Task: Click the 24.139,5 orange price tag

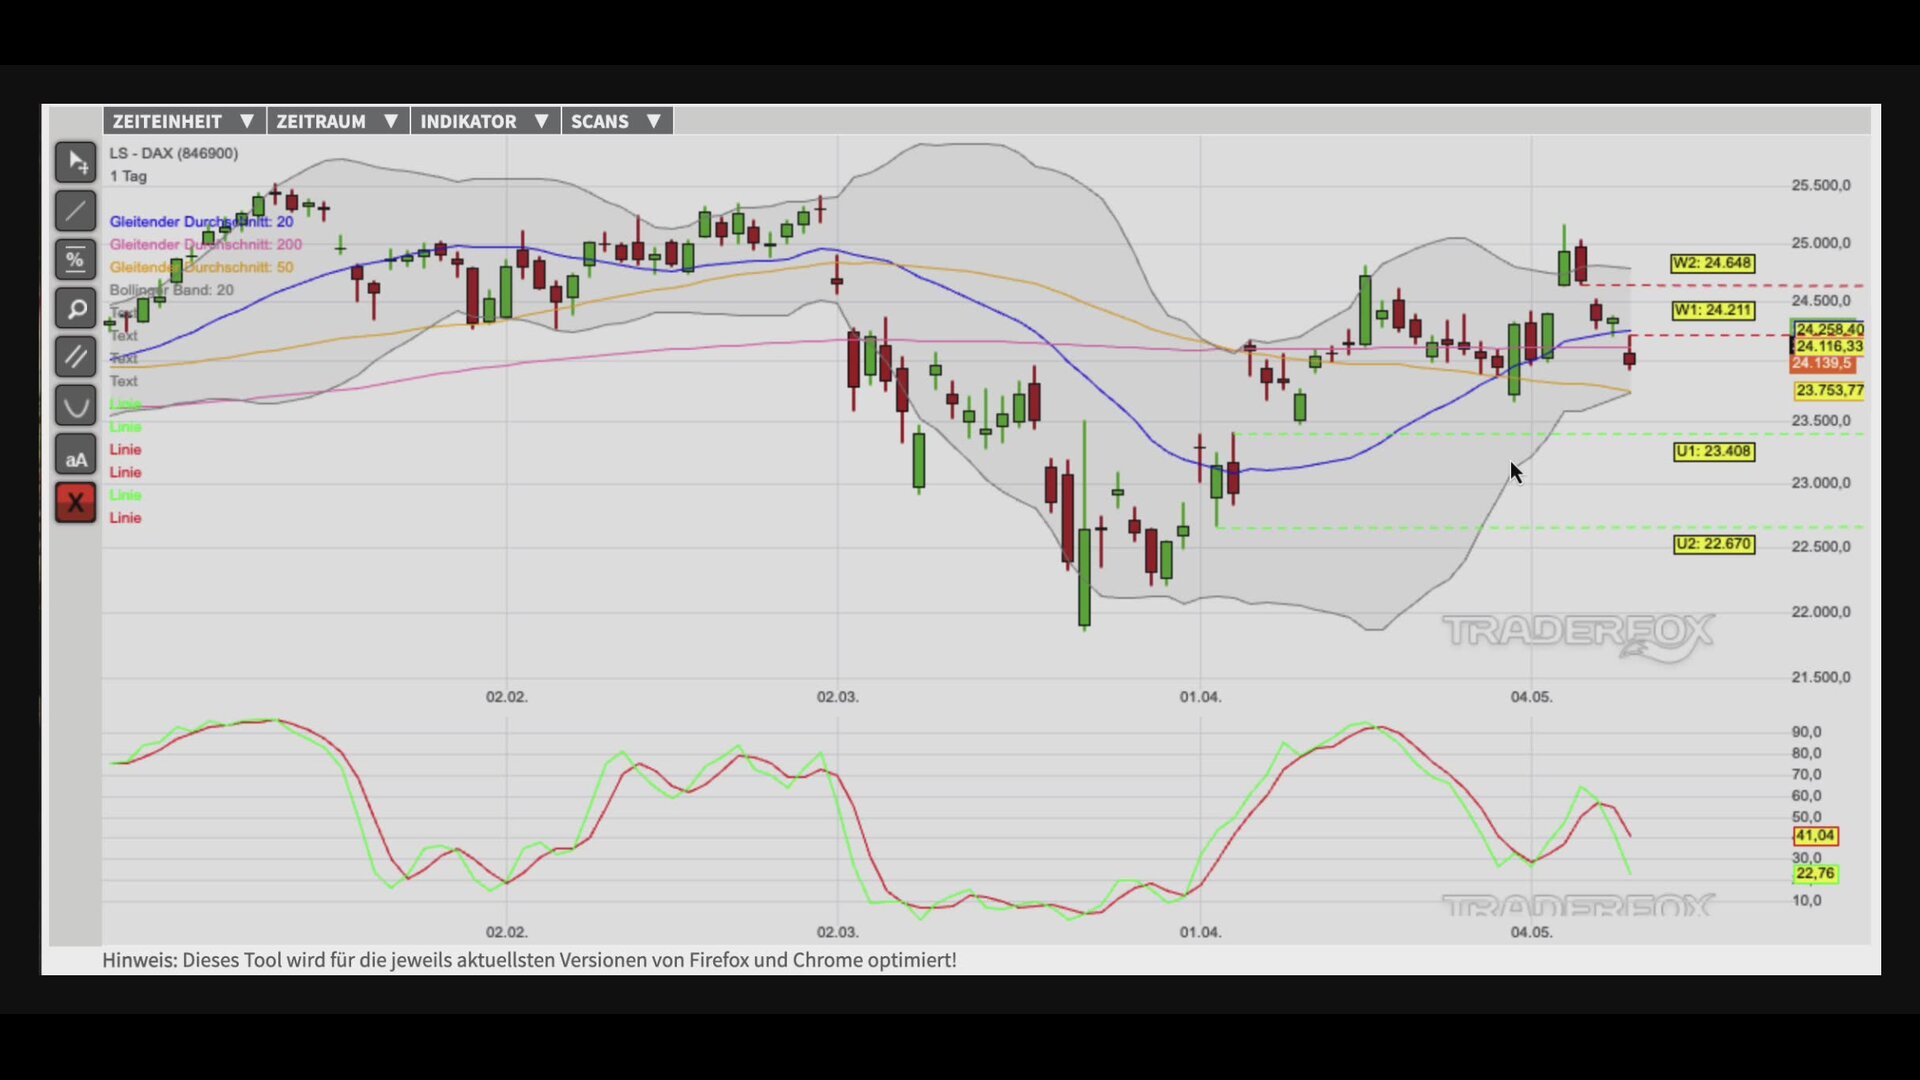Action: [1822, 364]
